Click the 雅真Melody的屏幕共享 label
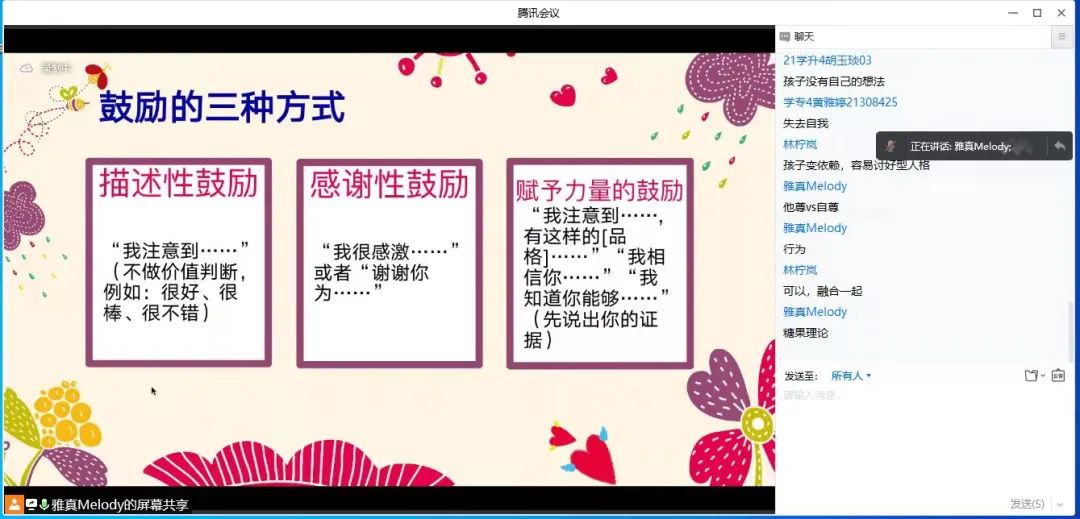The width and height of the screenshot is (1080, 519). 120,504
